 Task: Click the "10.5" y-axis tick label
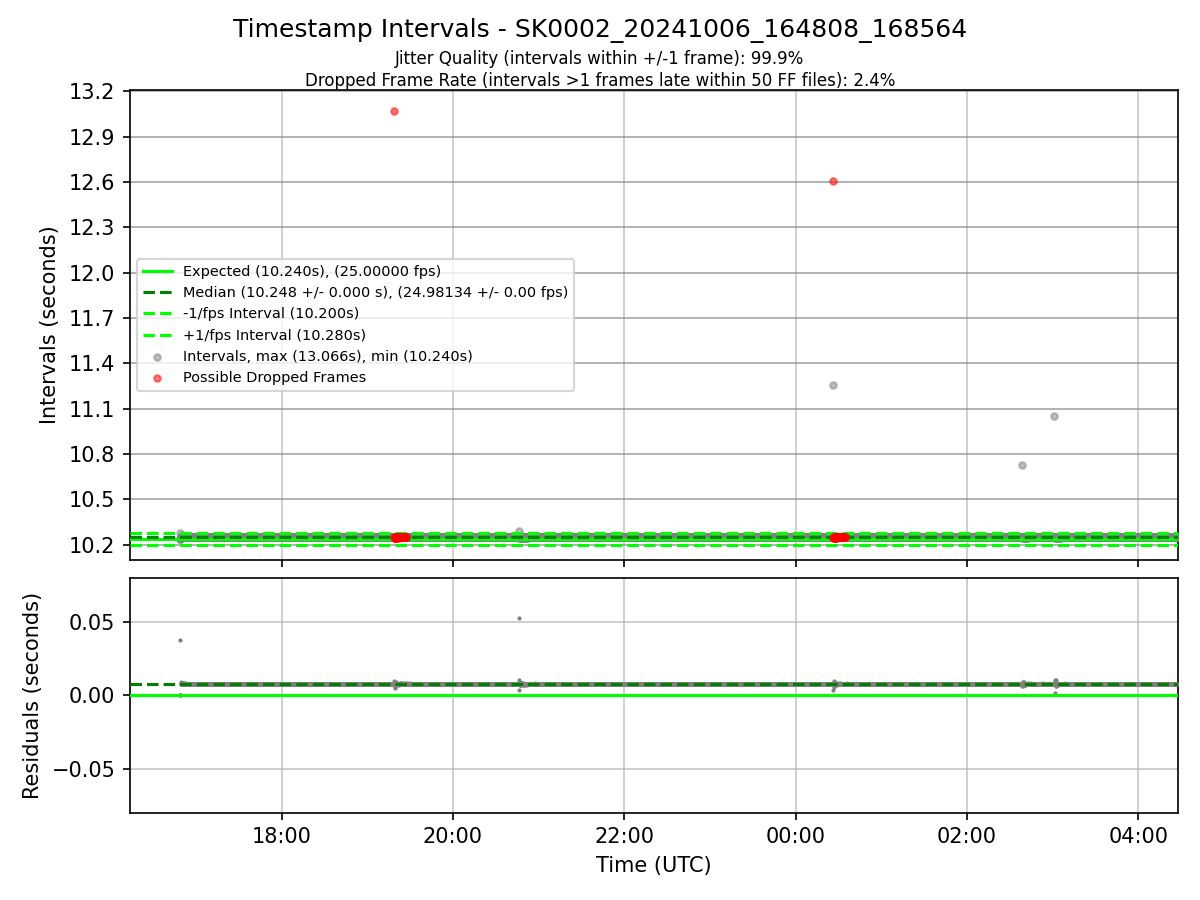click(94, 500)
